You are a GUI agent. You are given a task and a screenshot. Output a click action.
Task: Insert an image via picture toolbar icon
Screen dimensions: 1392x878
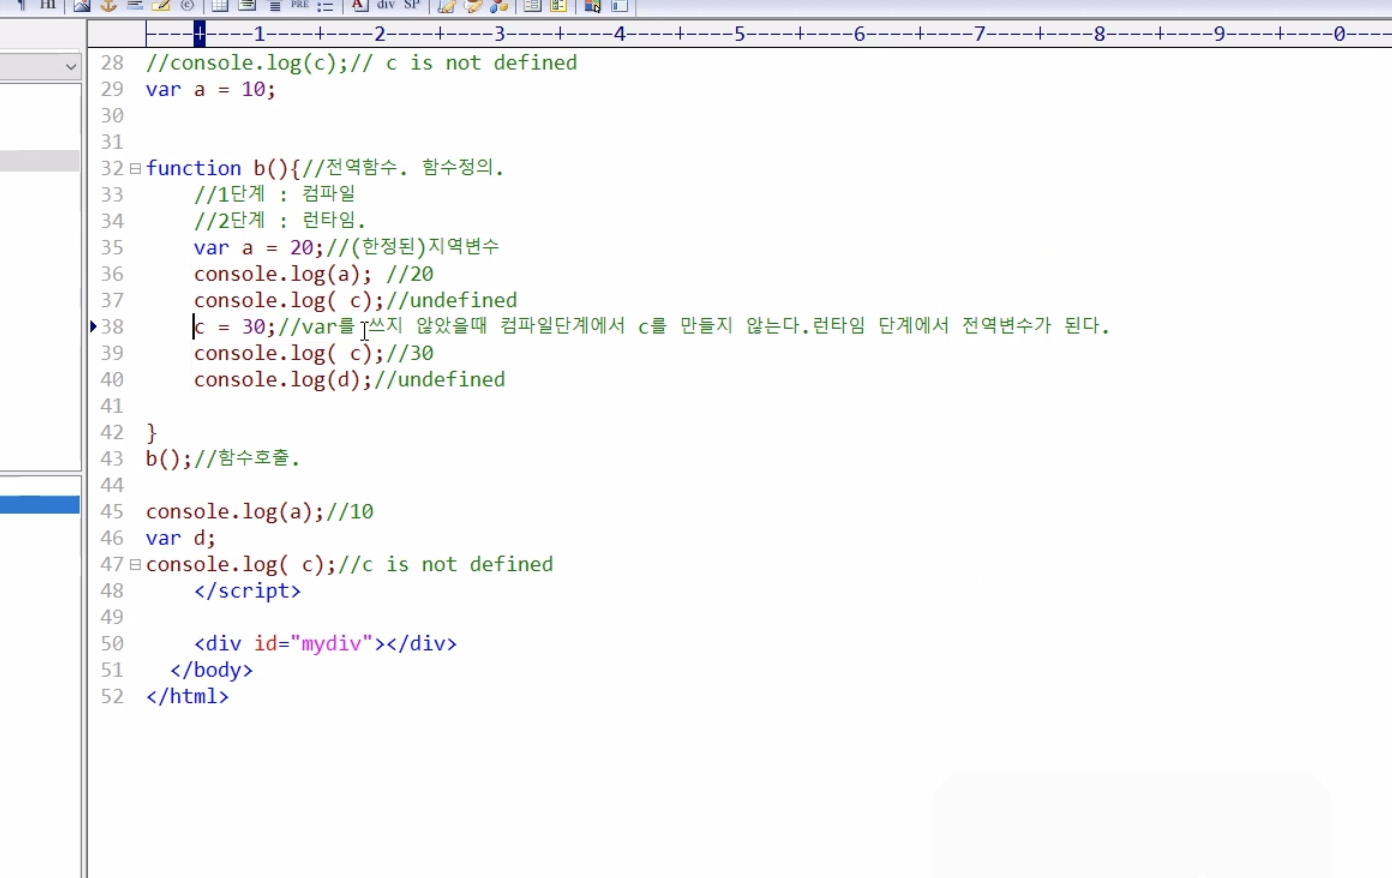82,5
